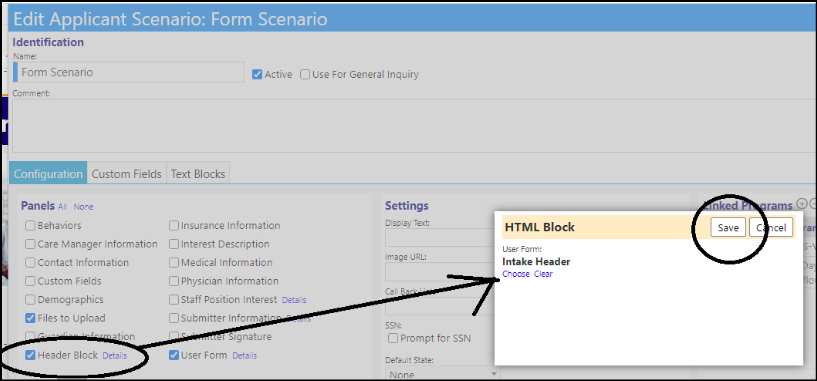This screenshot has height=381, width=817.
Task: Check the Contact Information panel
Action: pos(30,263)
